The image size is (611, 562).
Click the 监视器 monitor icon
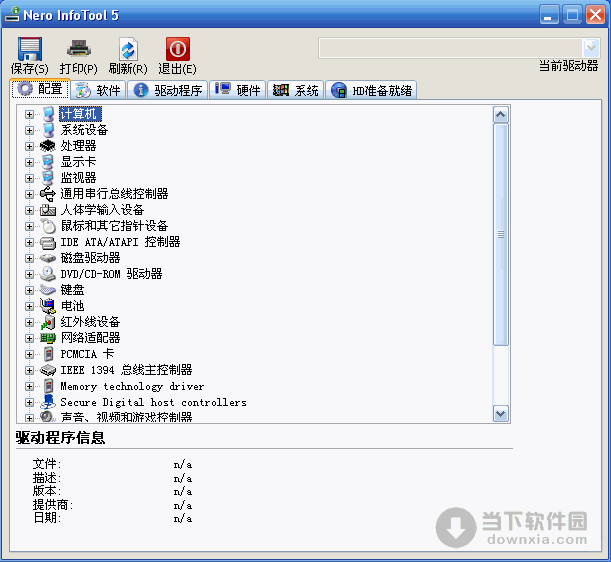click(x=48, y=178)
